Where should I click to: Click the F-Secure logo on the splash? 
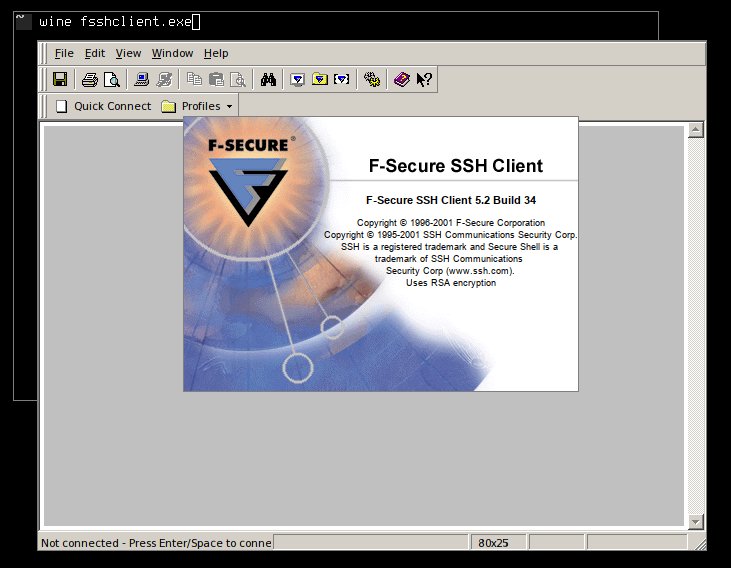[x=248, y=181]
